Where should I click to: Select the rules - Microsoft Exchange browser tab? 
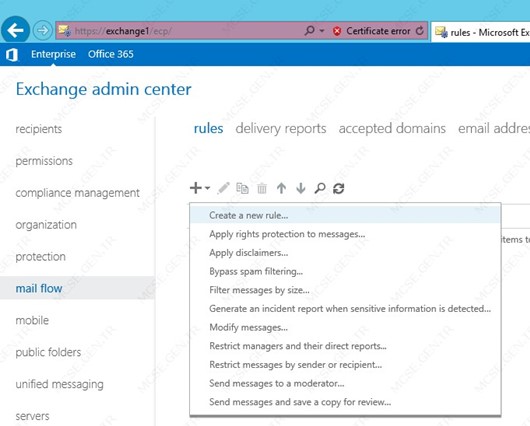coord(481,32)
